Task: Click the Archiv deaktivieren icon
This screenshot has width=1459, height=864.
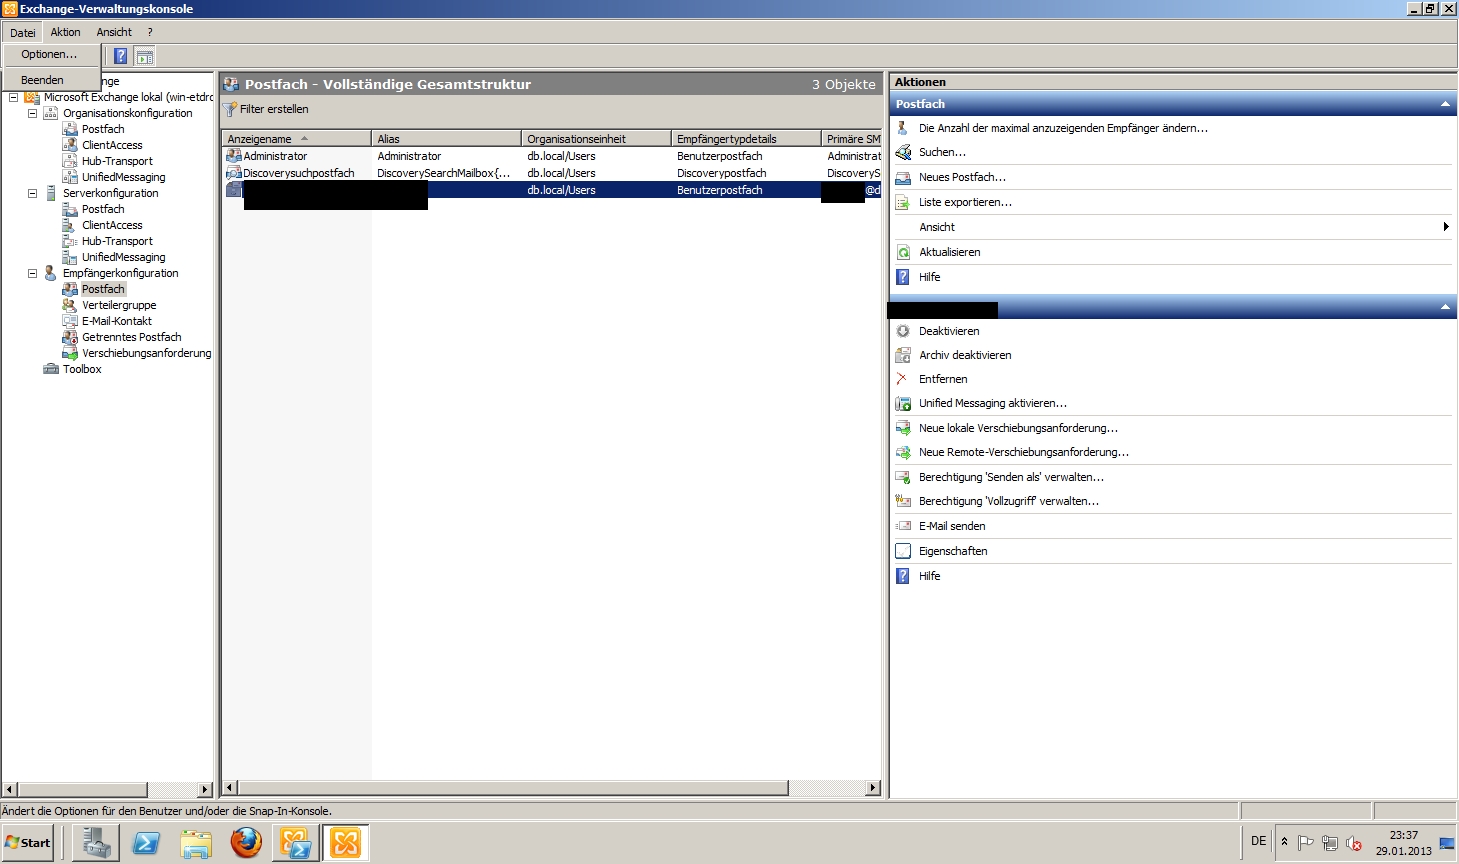Action: [902, 355]
